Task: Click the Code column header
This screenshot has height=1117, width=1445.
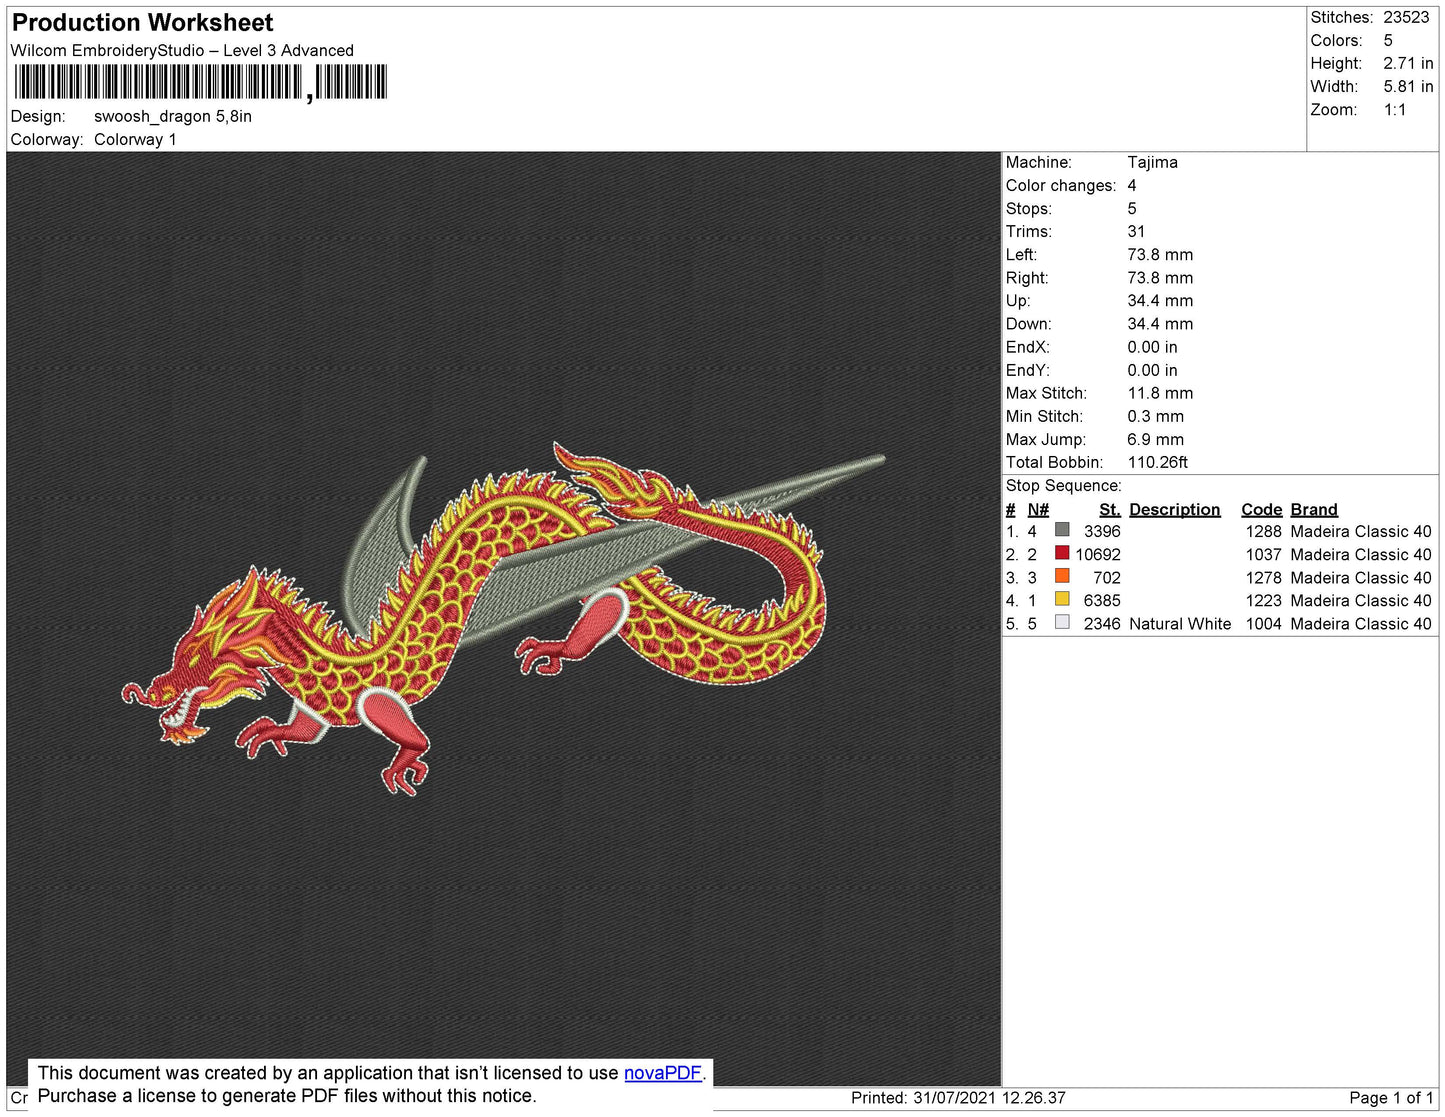Action: (1261, 509)
